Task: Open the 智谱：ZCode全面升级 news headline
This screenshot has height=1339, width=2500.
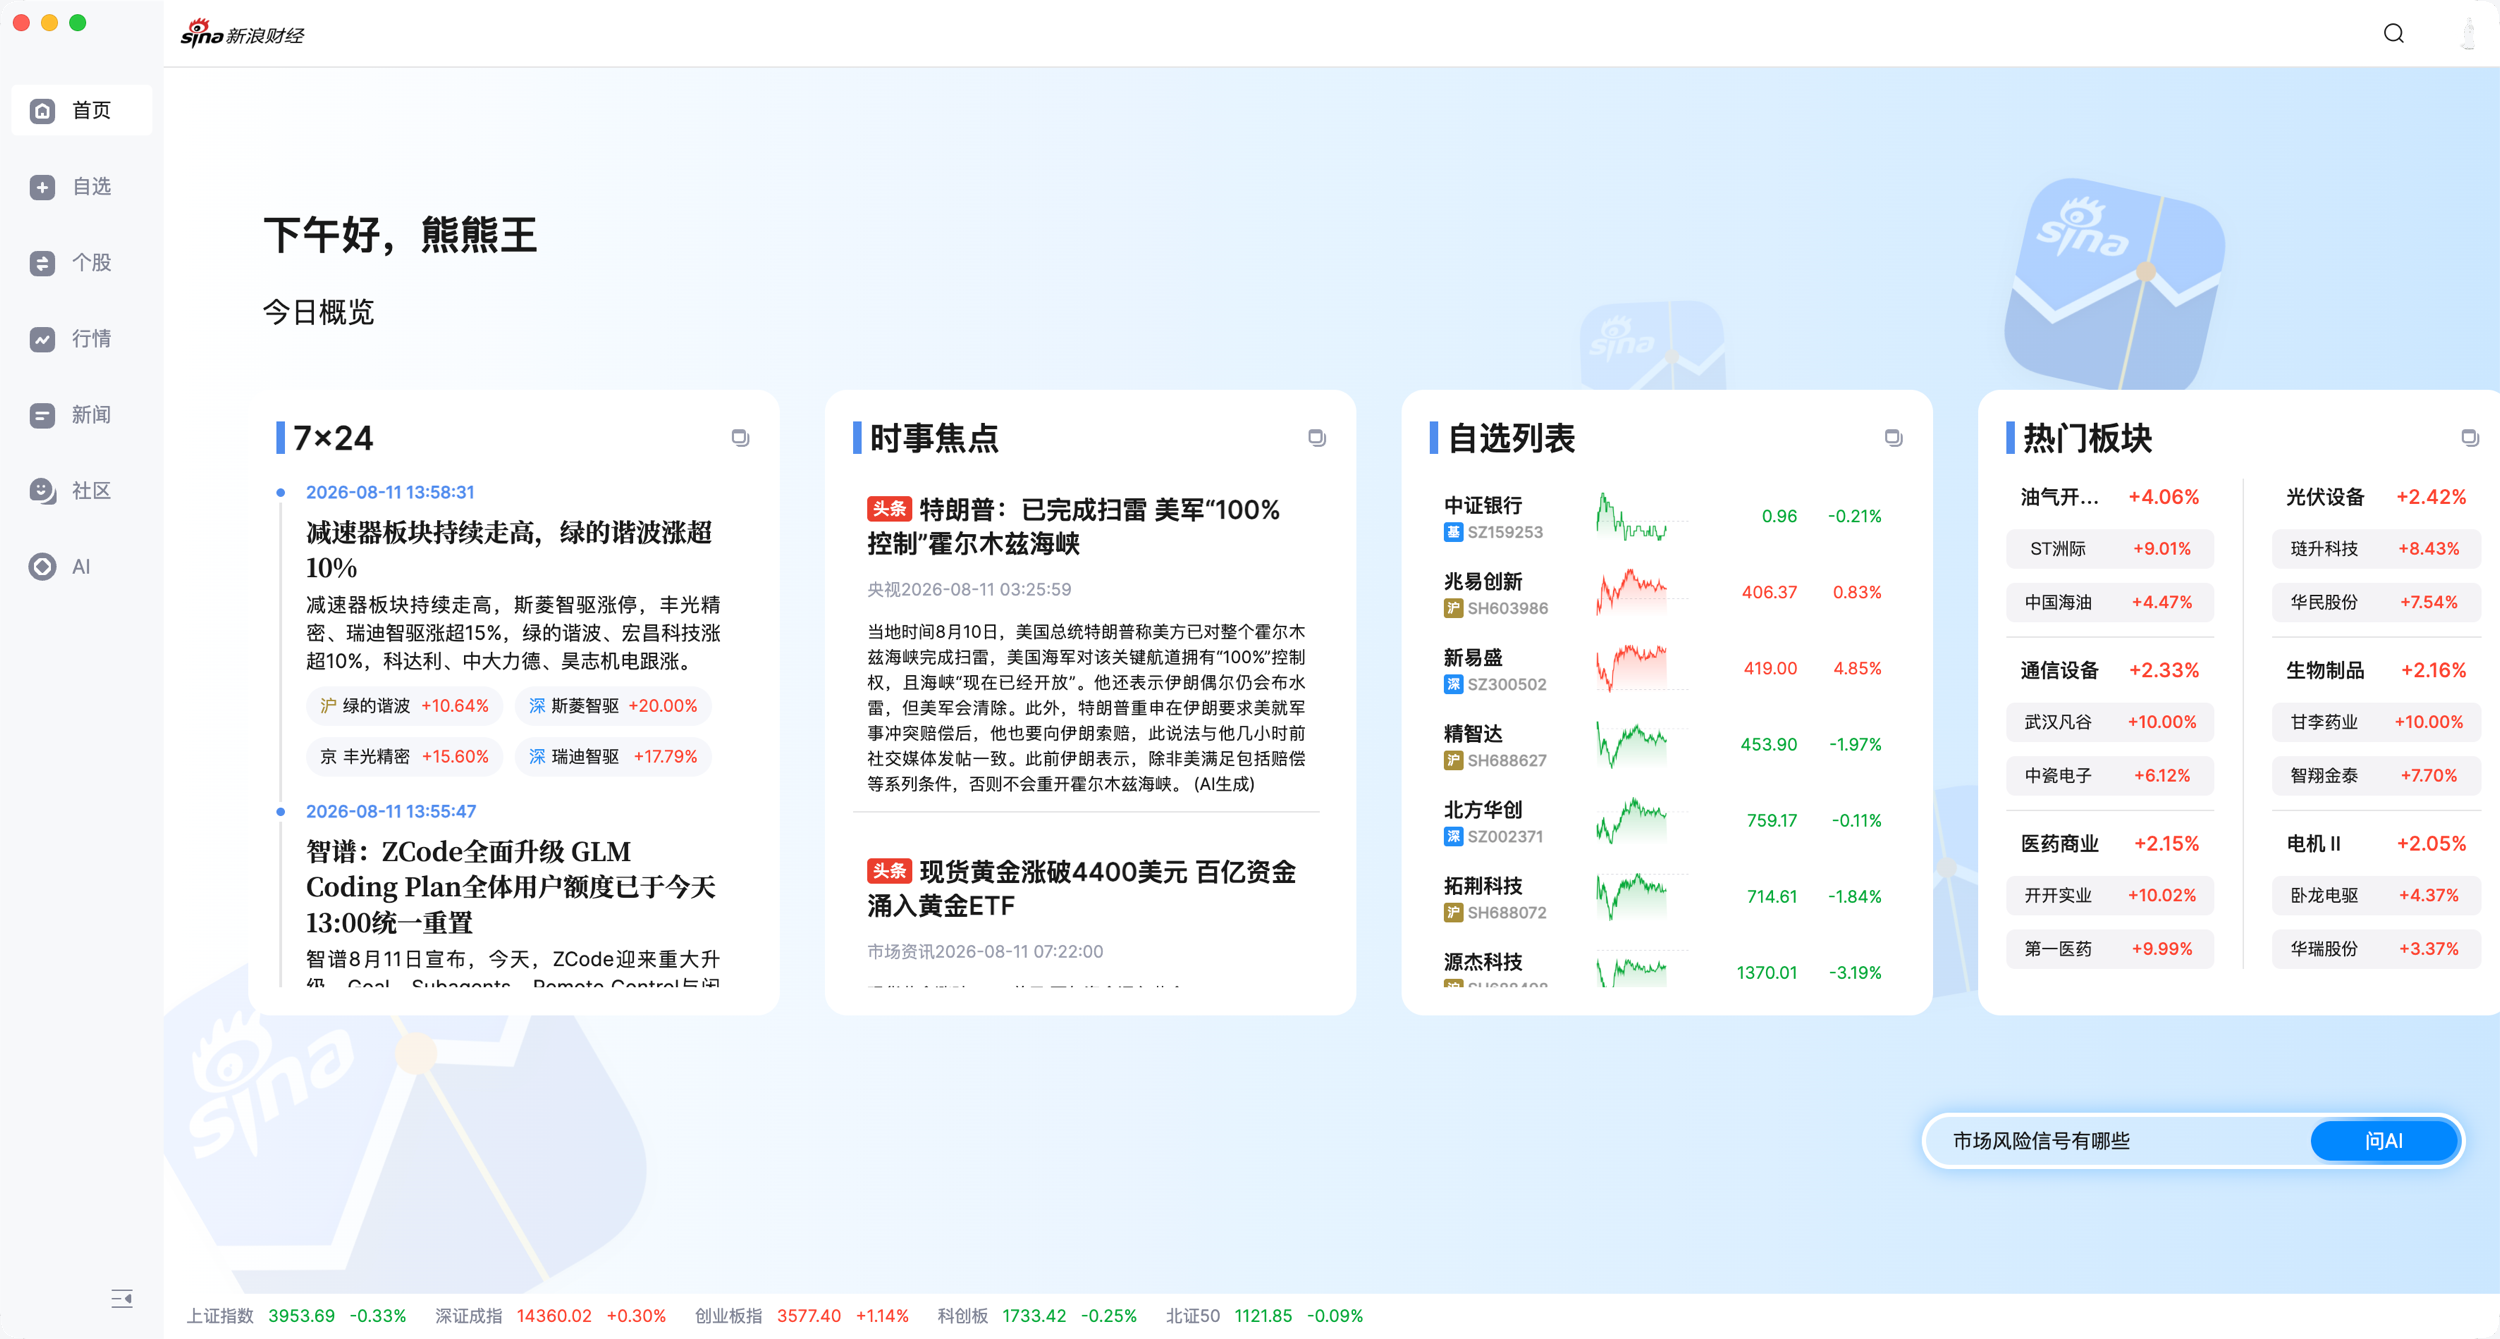Action: 511,886
